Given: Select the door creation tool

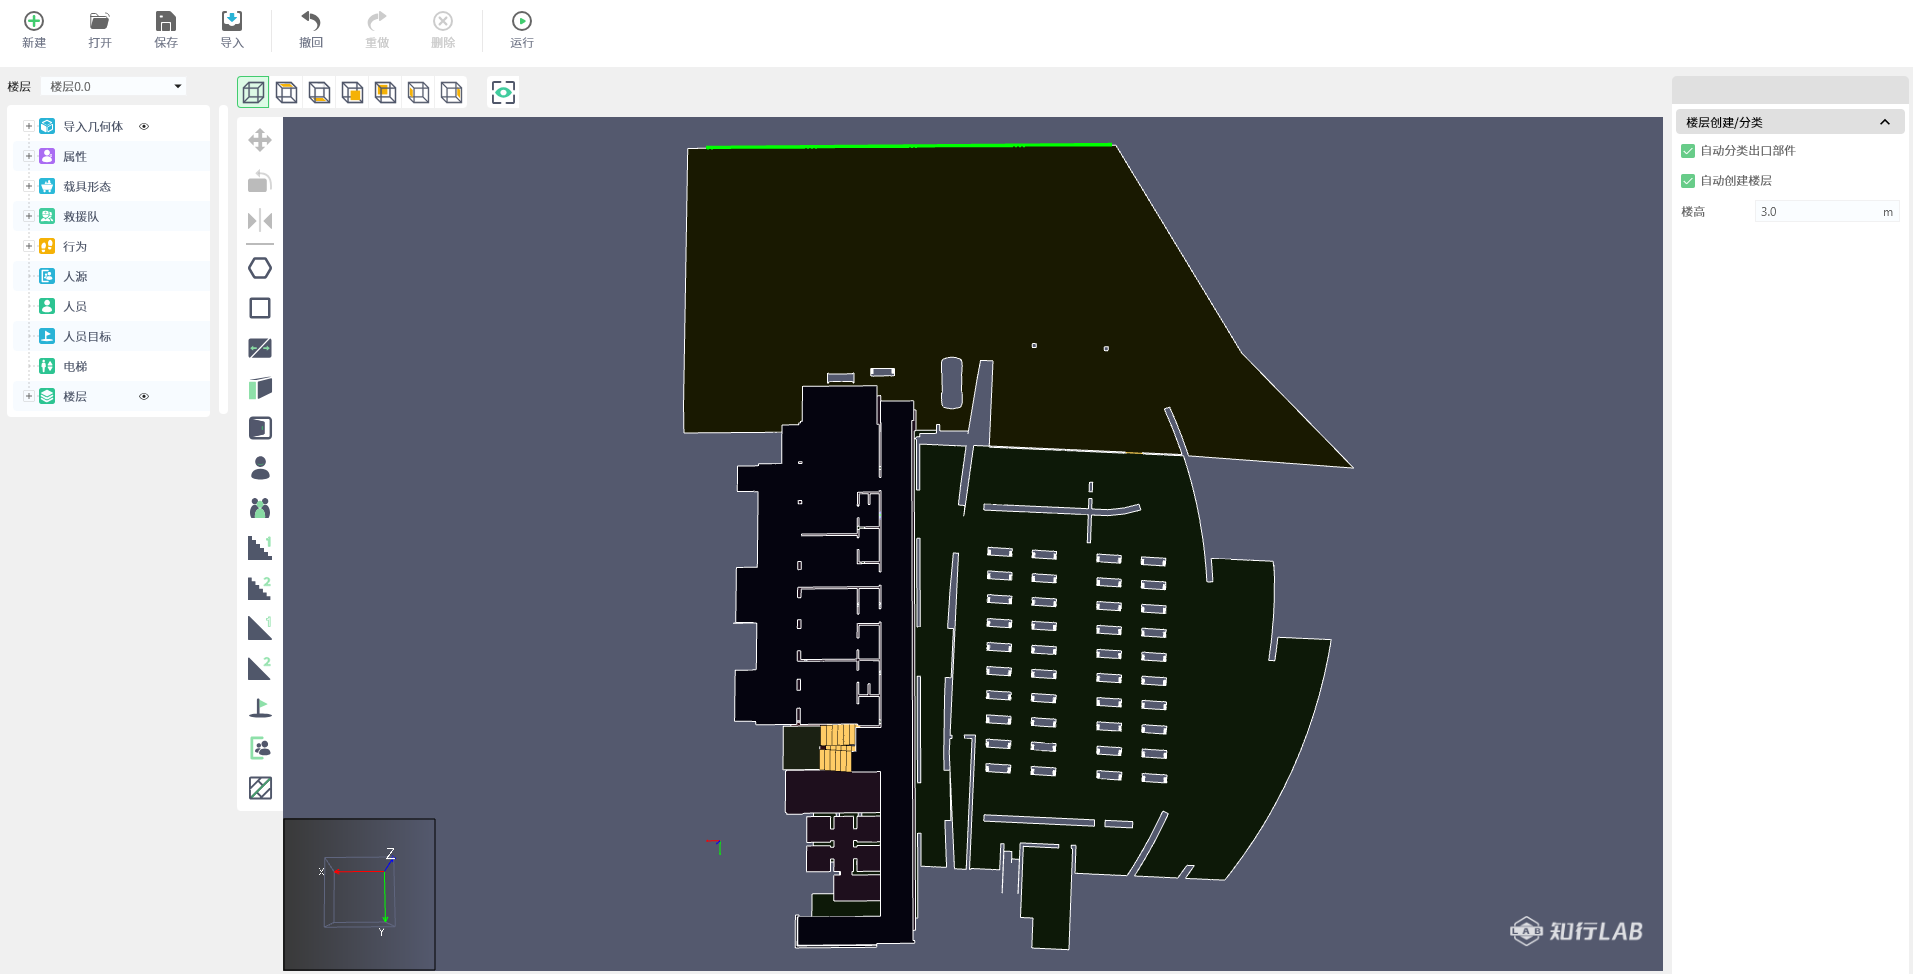Looking at the screenshot, I should click(x=260, y=428).
